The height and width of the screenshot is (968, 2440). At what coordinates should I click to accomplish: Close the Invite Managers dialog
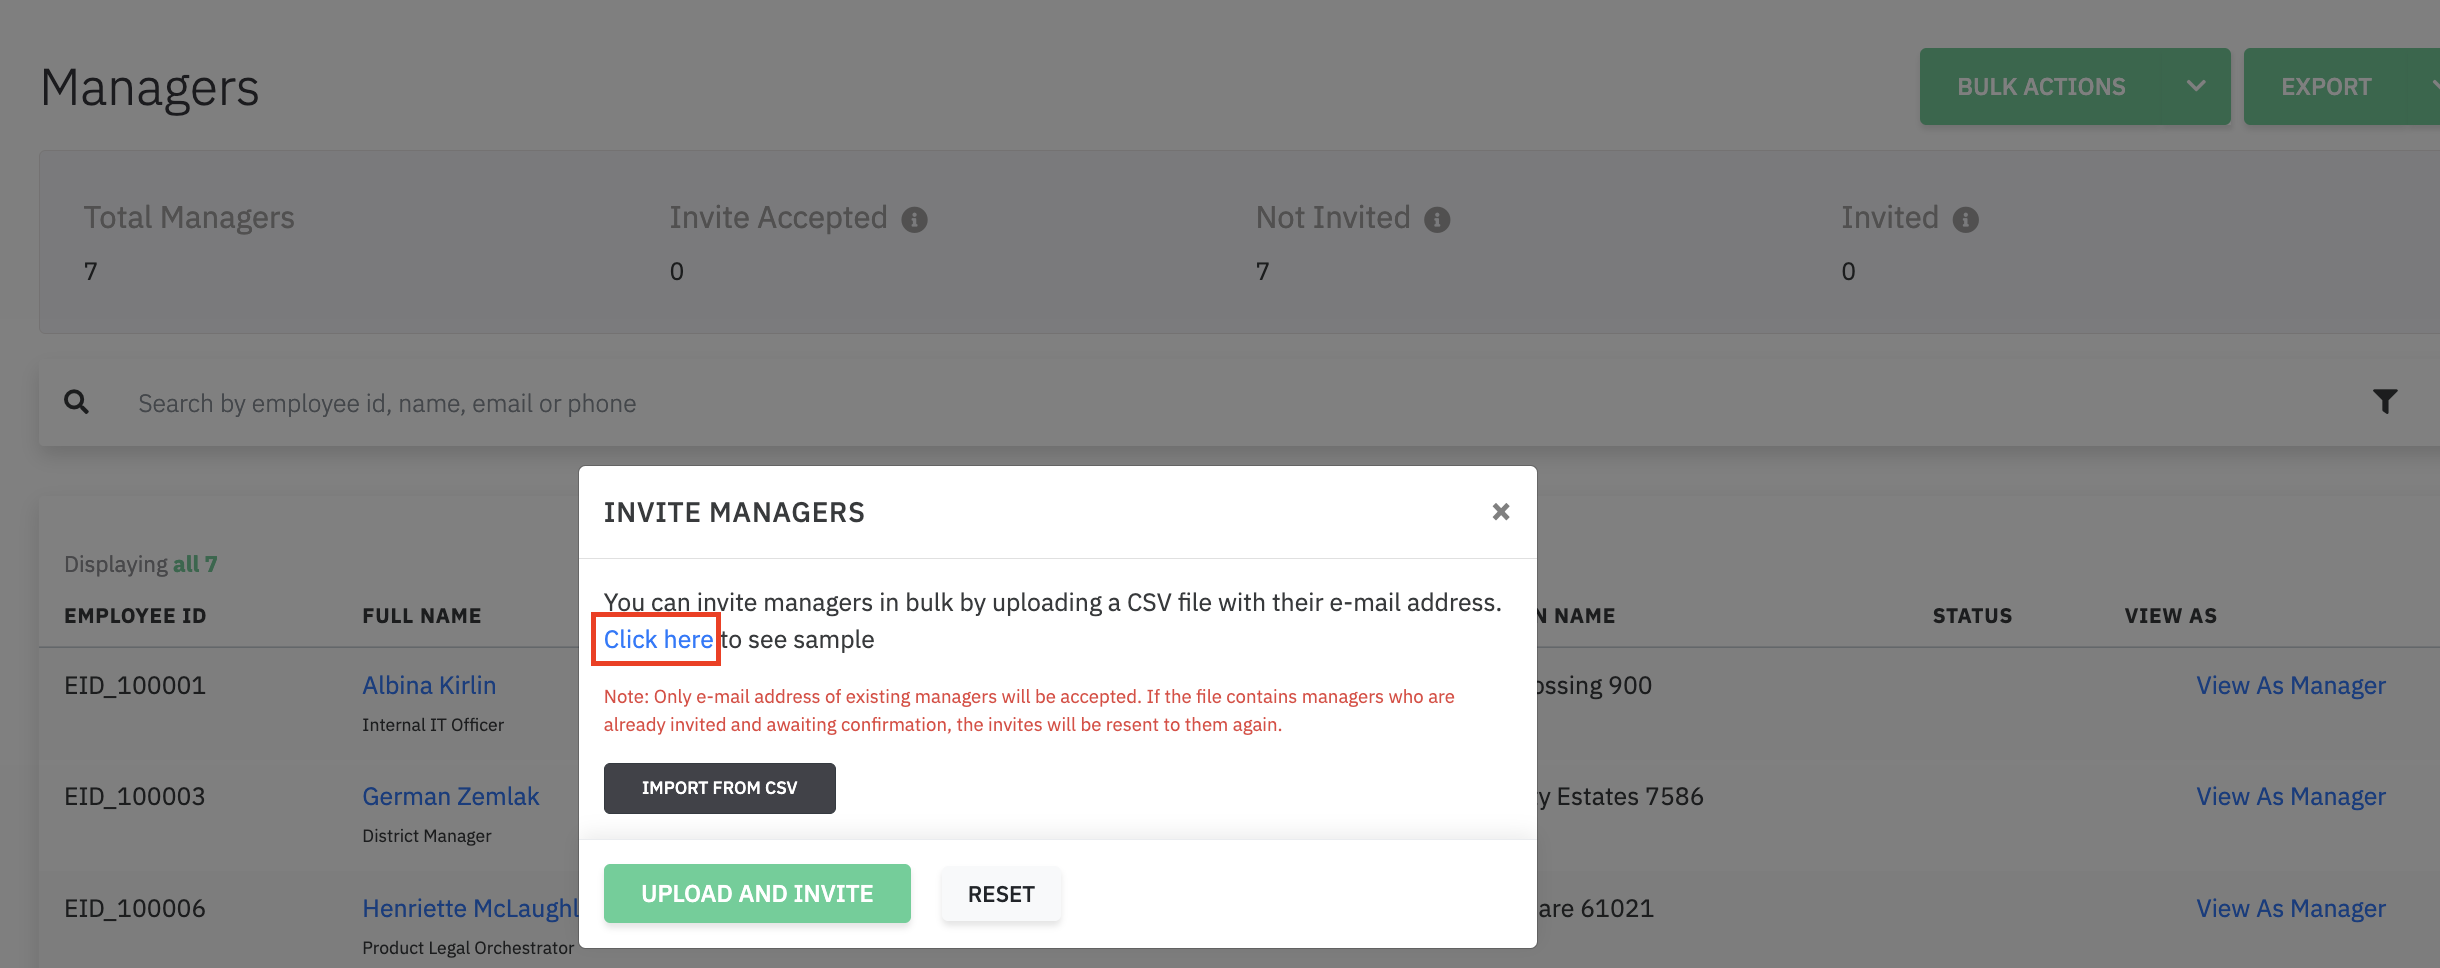click(x=1500, y=512)
